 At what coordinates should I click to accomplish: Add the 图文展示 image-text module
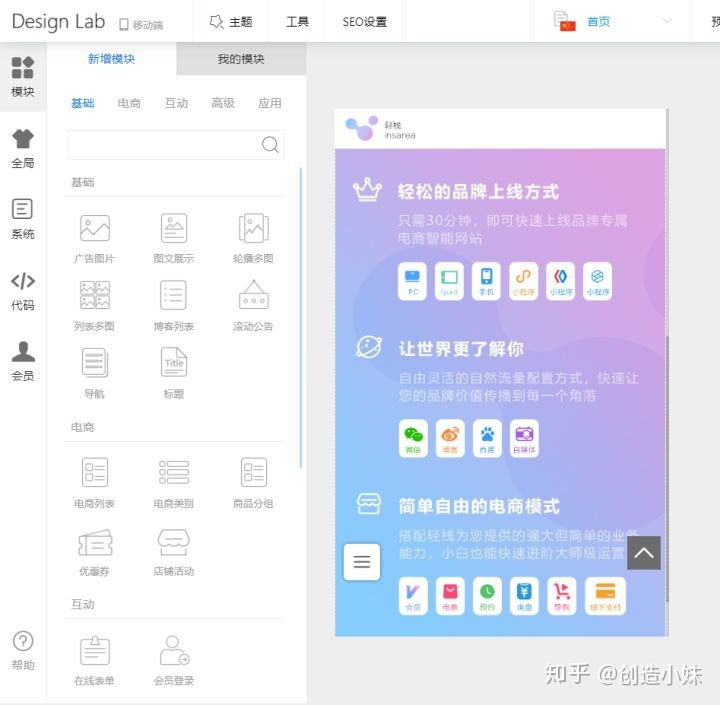(174, 238)
